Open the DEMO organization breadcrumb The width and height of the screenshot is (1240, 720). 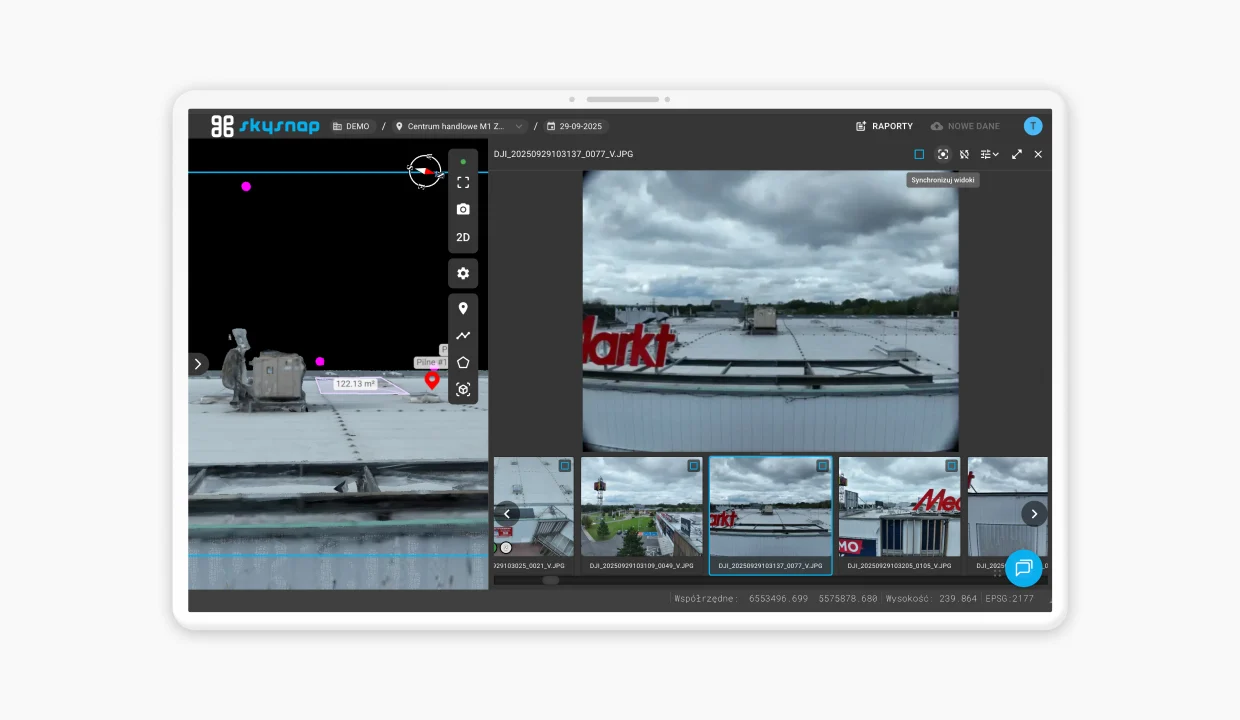(x=351, y=127)
